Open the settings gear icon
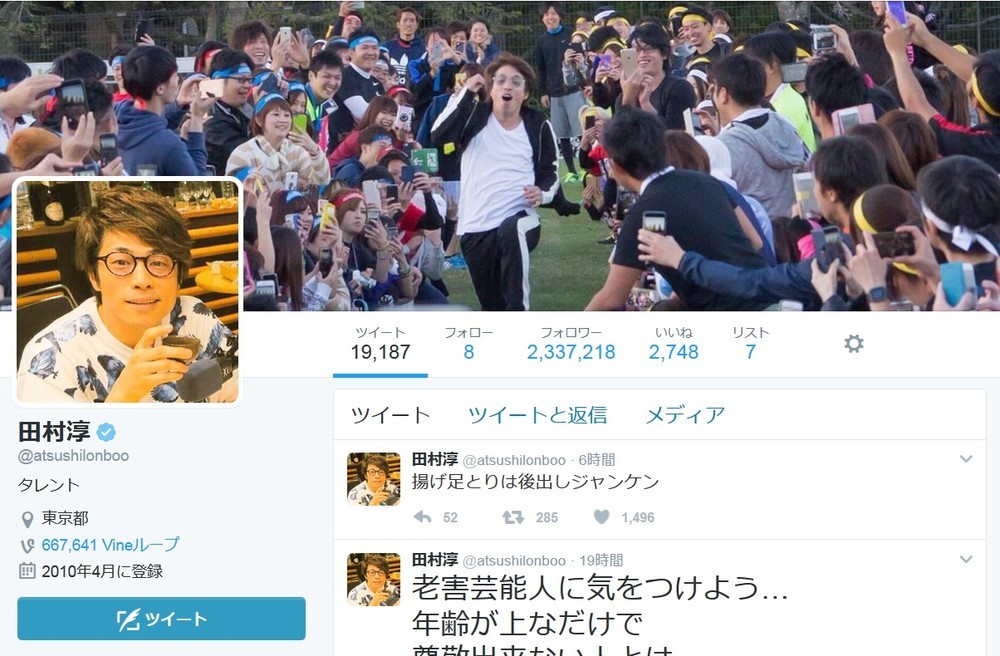Image resolution: width=1000 pixels, height=656 pixels. (853, 344)
